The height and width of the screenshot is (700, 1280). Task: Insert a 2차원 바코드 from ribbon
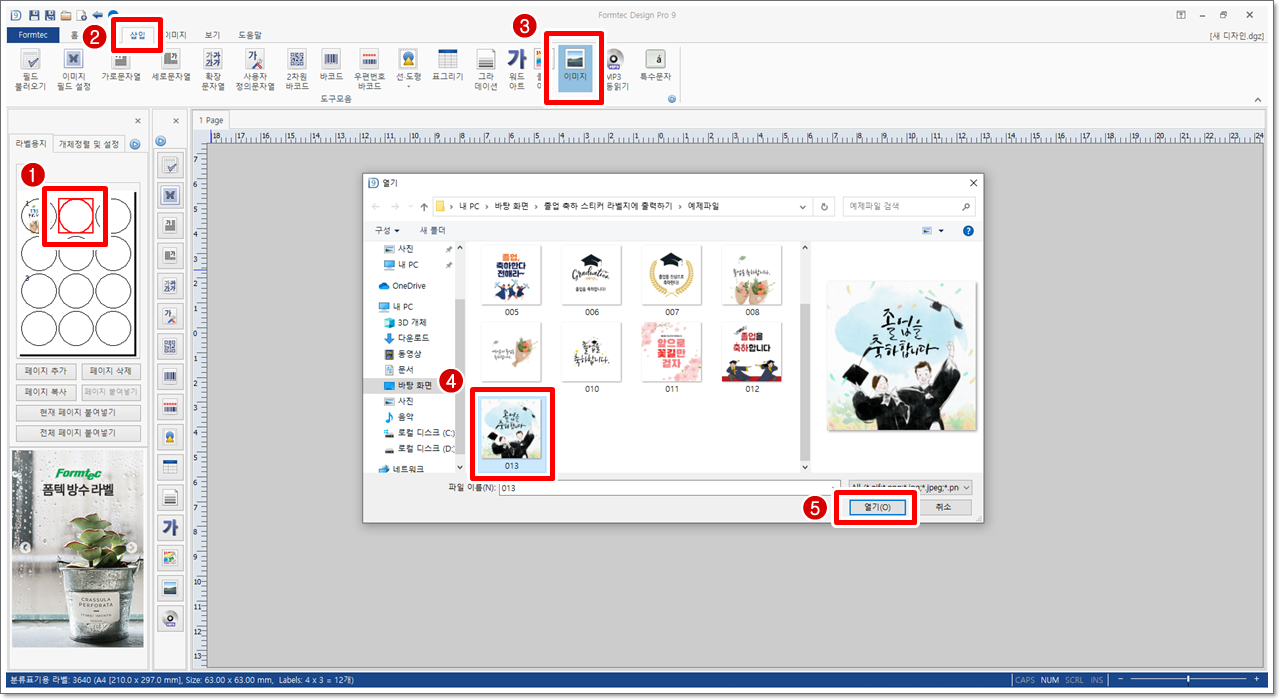point(297,70)
